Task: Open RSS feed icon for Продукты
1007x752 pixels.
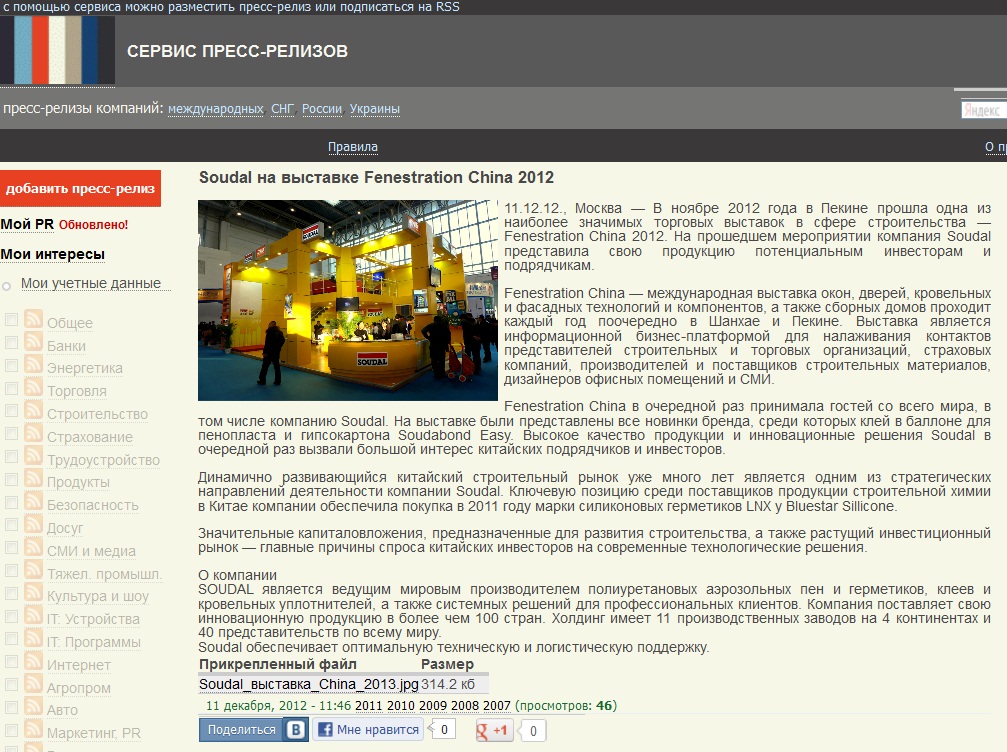Action: click(33, 479)
